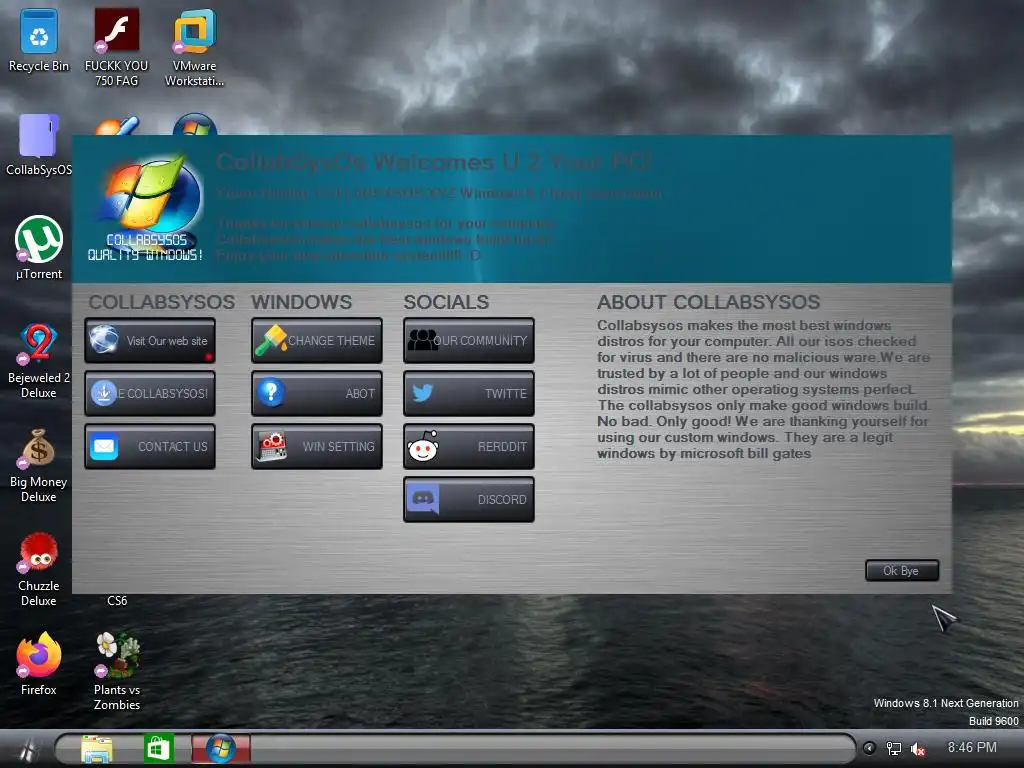Image resolution: width=1024 pixels, height=768 pixels.
Task: Click the ABOUT COLLABSYSOS heading
Action: (709, 302)
